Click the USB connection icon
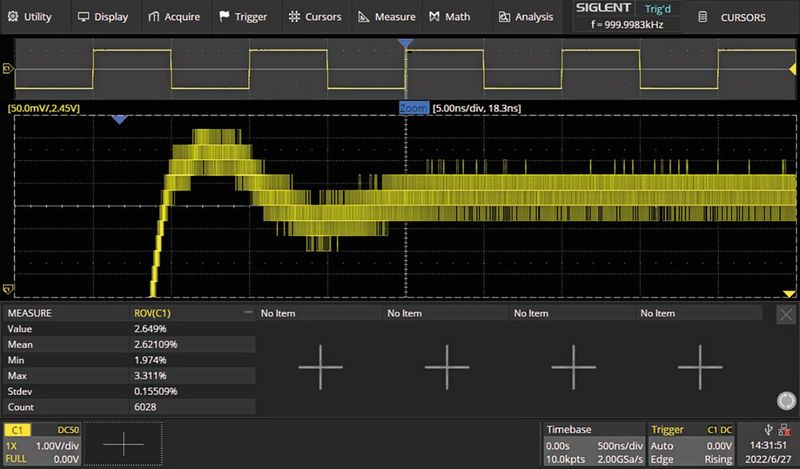The height and width of the screenshot is (469, 800). [x=768, y=430]
